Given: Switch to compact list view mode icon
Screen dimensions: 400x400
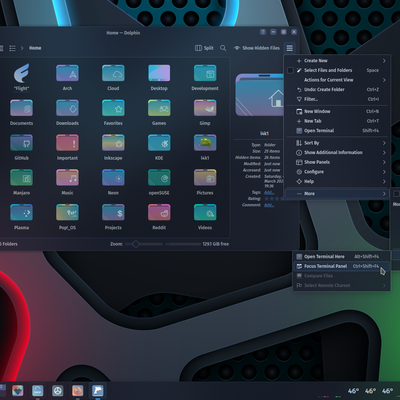Looking at the screenshot, I should click(x=12, y=48).
